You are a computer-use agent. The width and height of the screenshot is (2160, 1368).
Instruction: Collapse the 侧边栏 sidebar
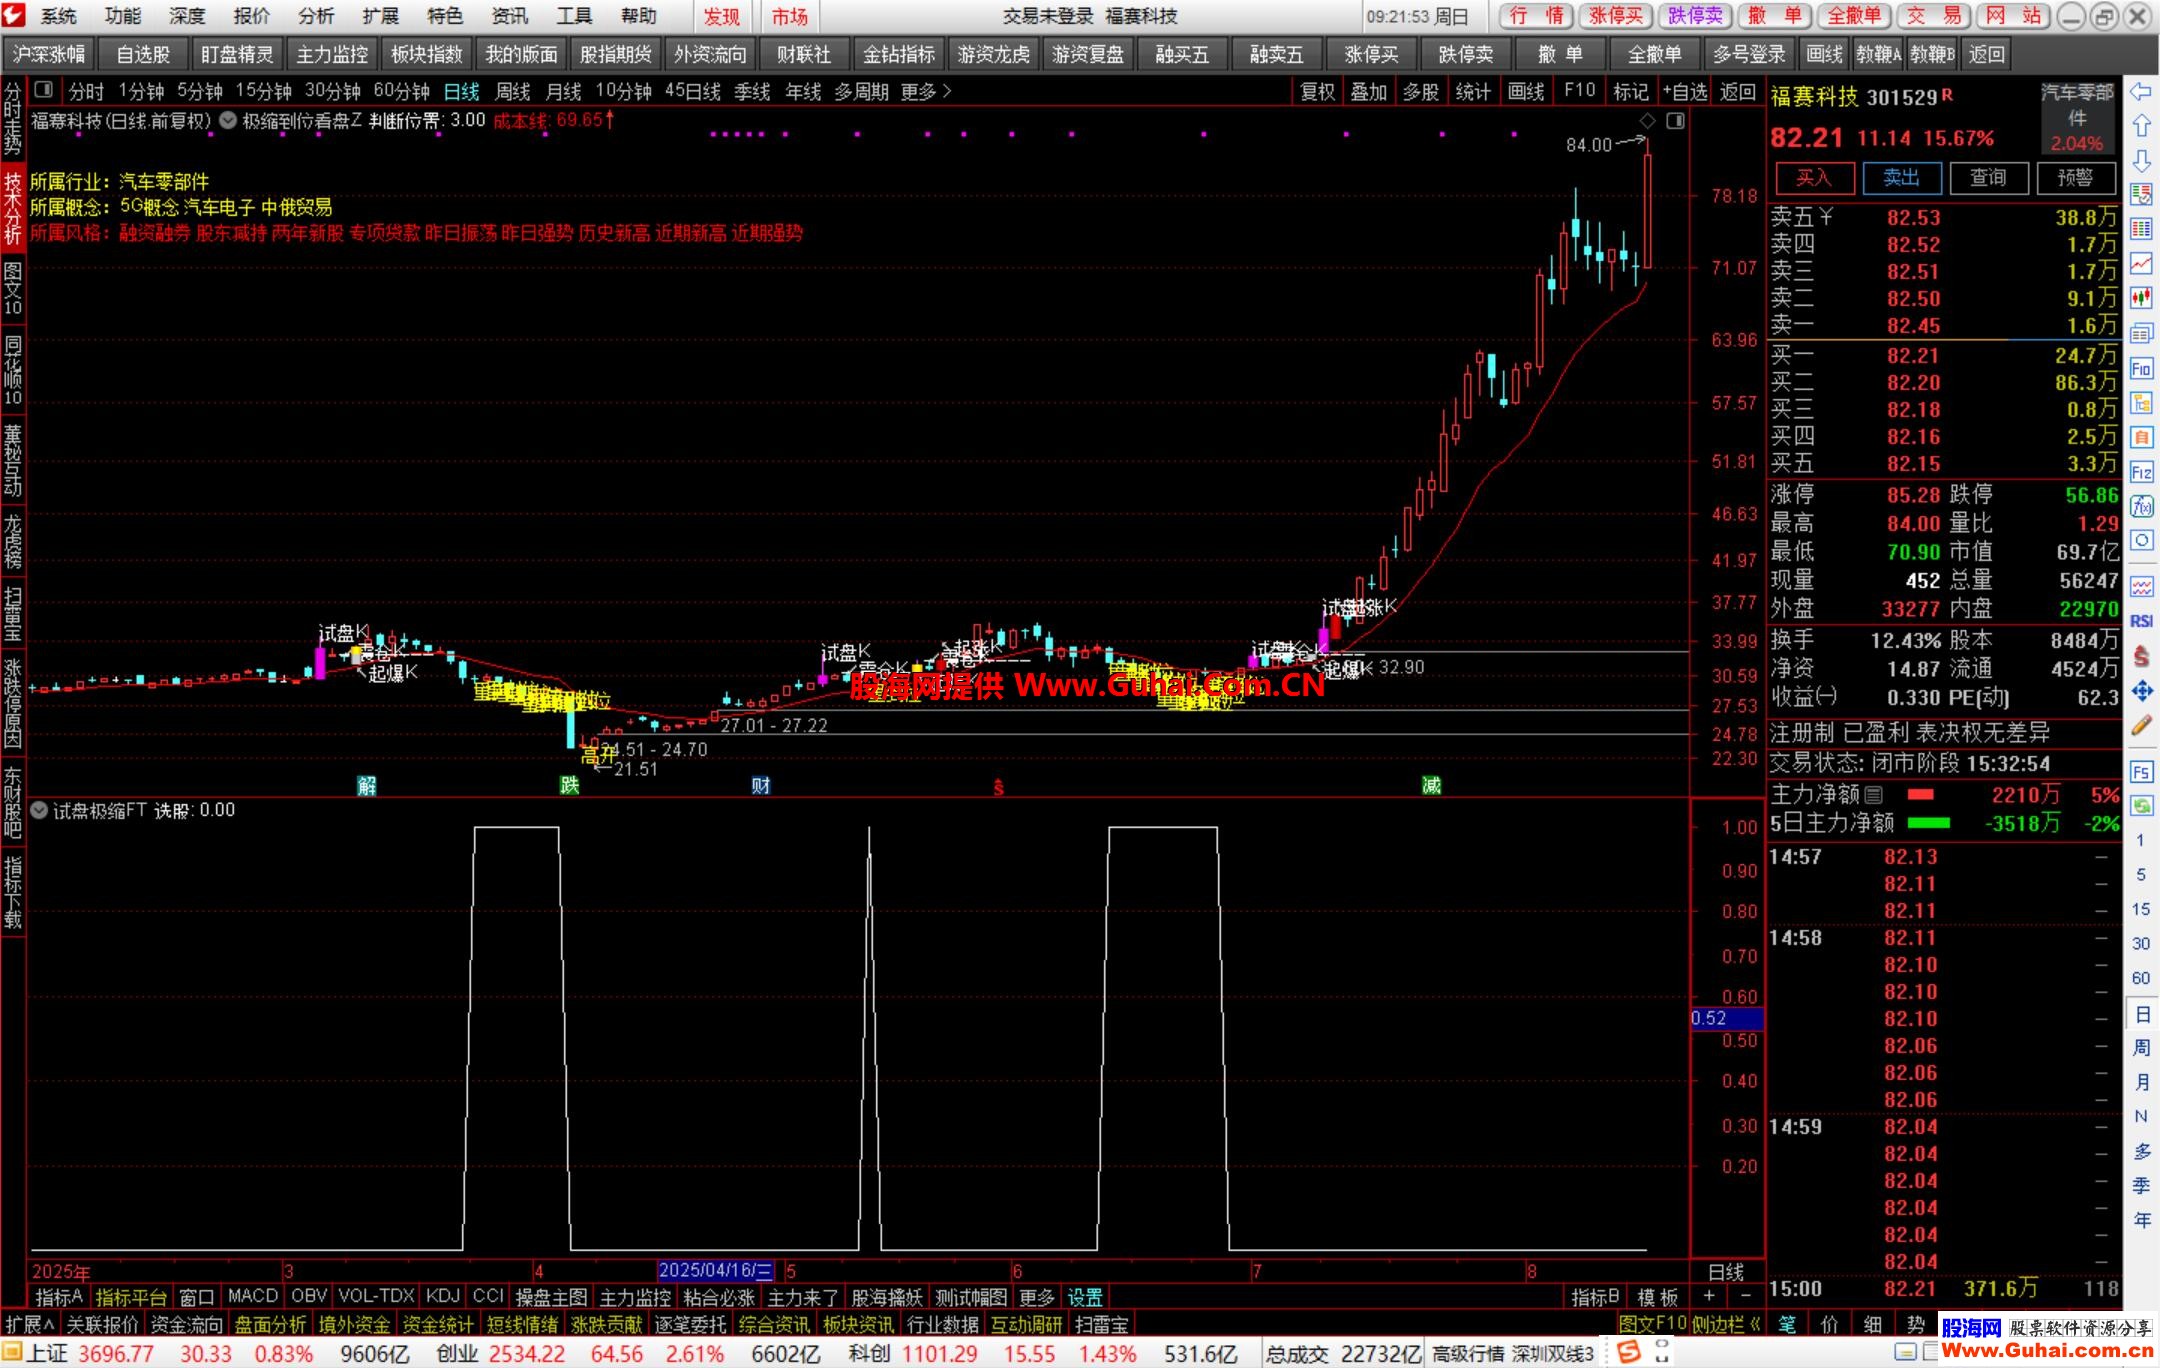1726,1325
